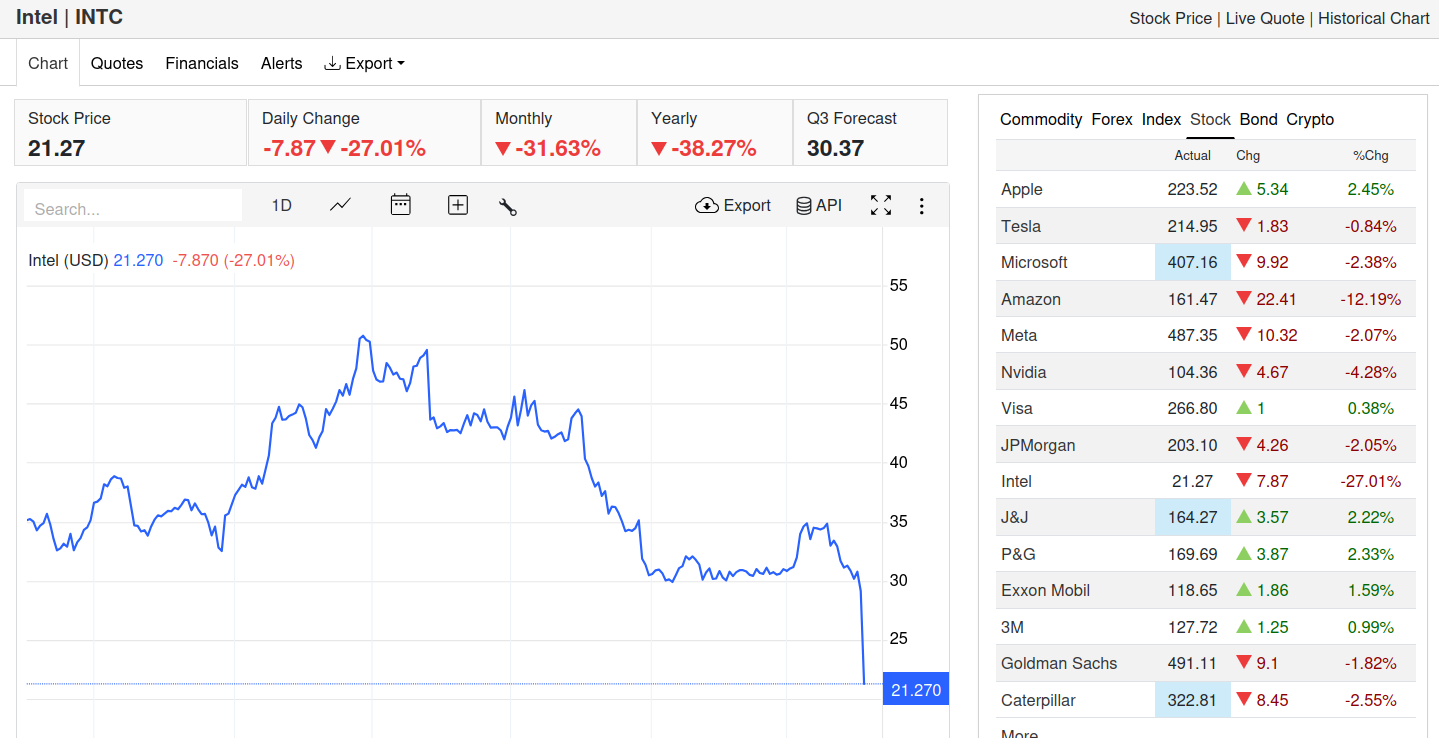Open the Amazon stock link
The width and height of the screenshot is (1439, 738).
(x=1031, y=299)
